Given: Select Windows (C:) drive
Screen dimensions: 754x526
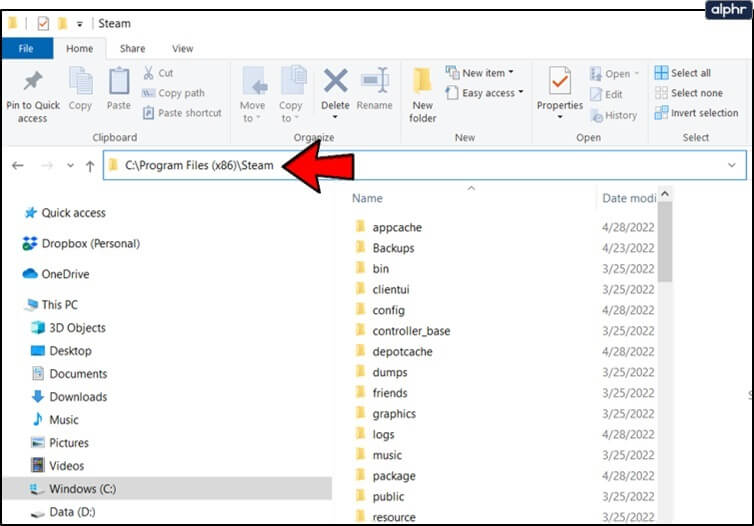Looking at the screenshot, I should pos(167,489).
